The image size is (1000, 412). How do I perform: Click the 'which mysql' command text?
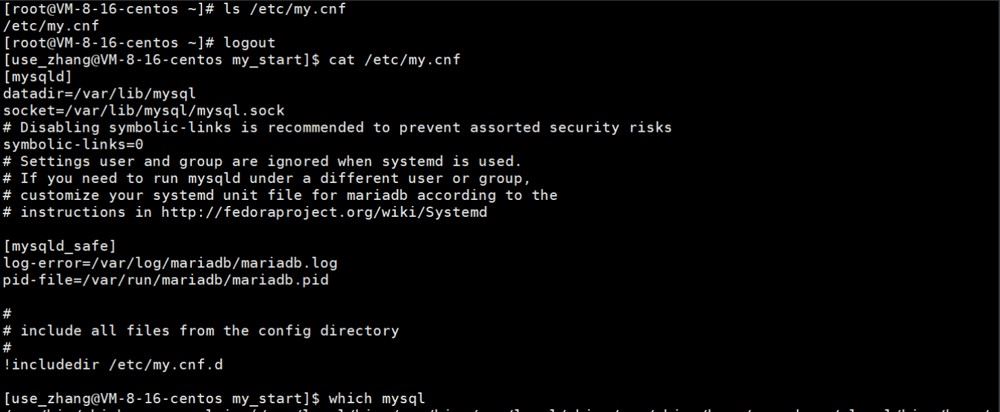click(376, 399)
